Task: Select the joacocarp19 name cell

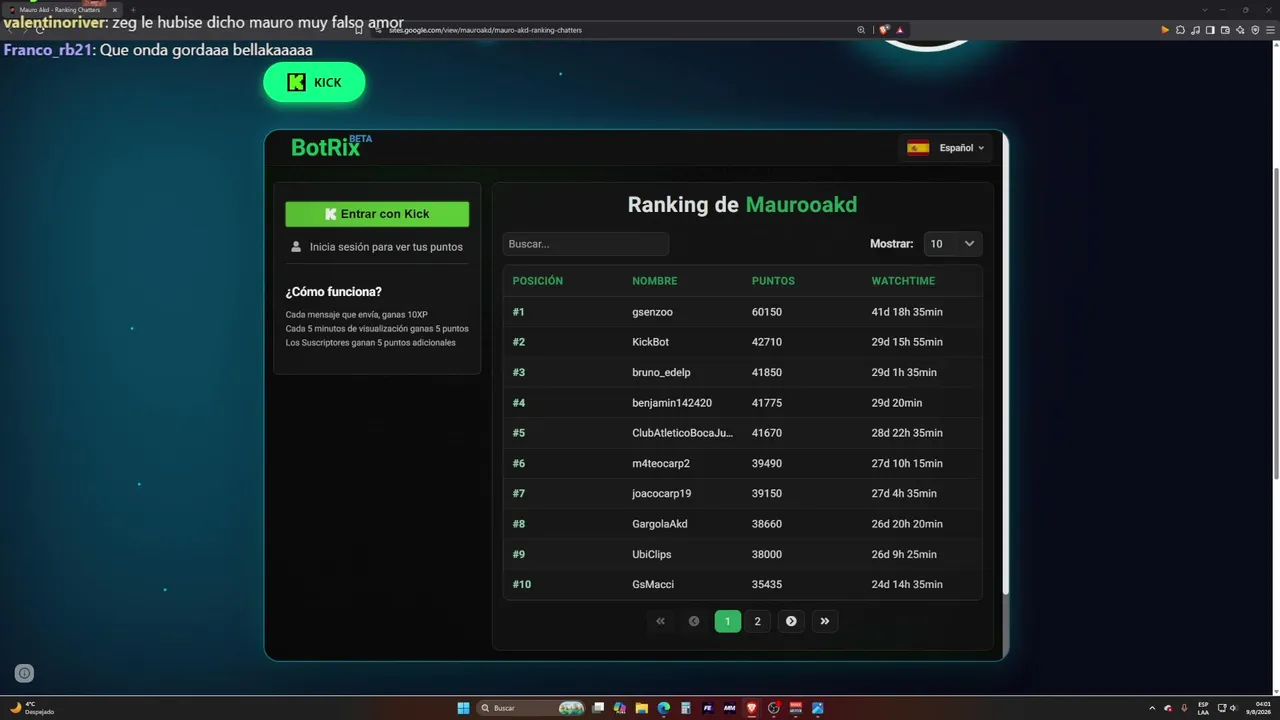Action: (x=662, y=493)
